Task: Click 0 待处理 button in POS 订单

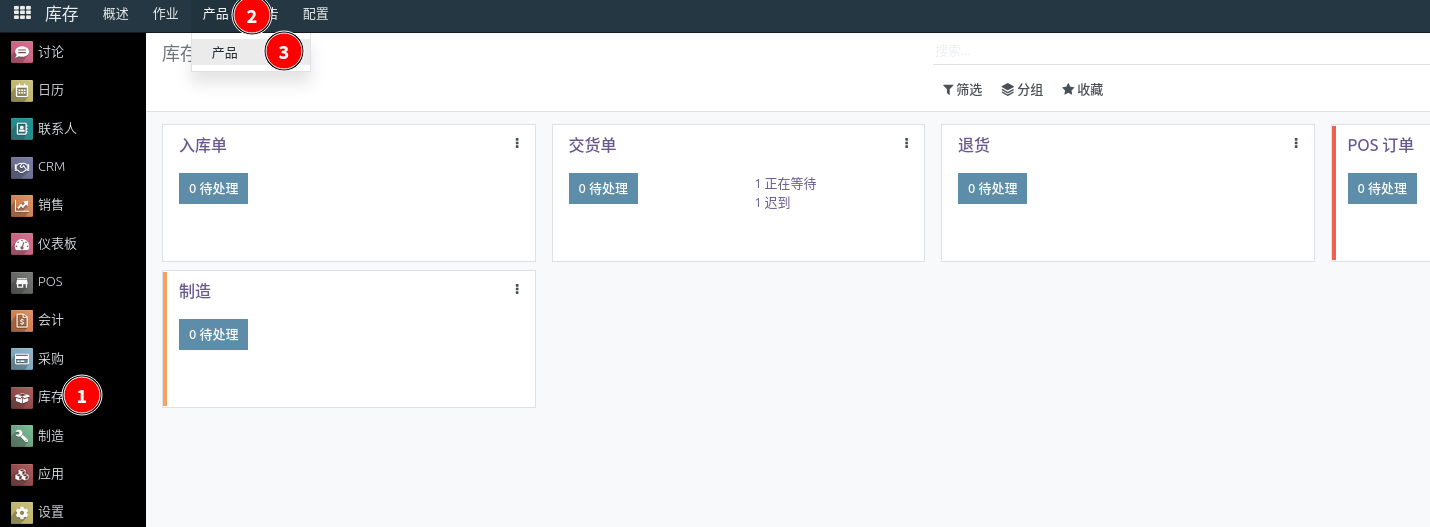Action: (x=1382, y=188)
